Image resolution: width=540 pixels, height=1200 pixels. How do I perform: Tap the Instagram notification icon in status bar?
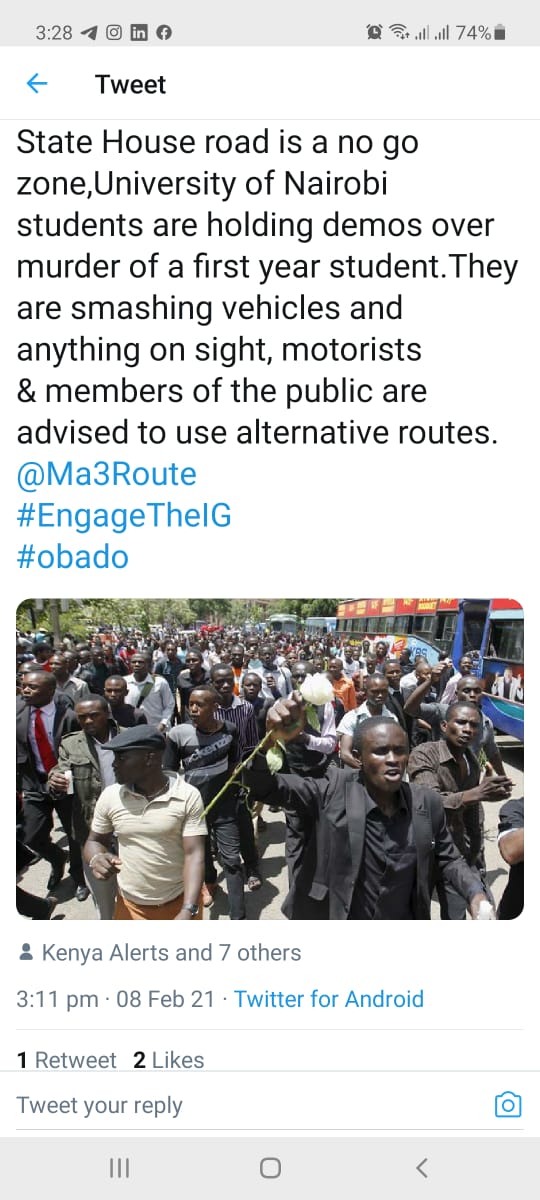click(114, 33)
